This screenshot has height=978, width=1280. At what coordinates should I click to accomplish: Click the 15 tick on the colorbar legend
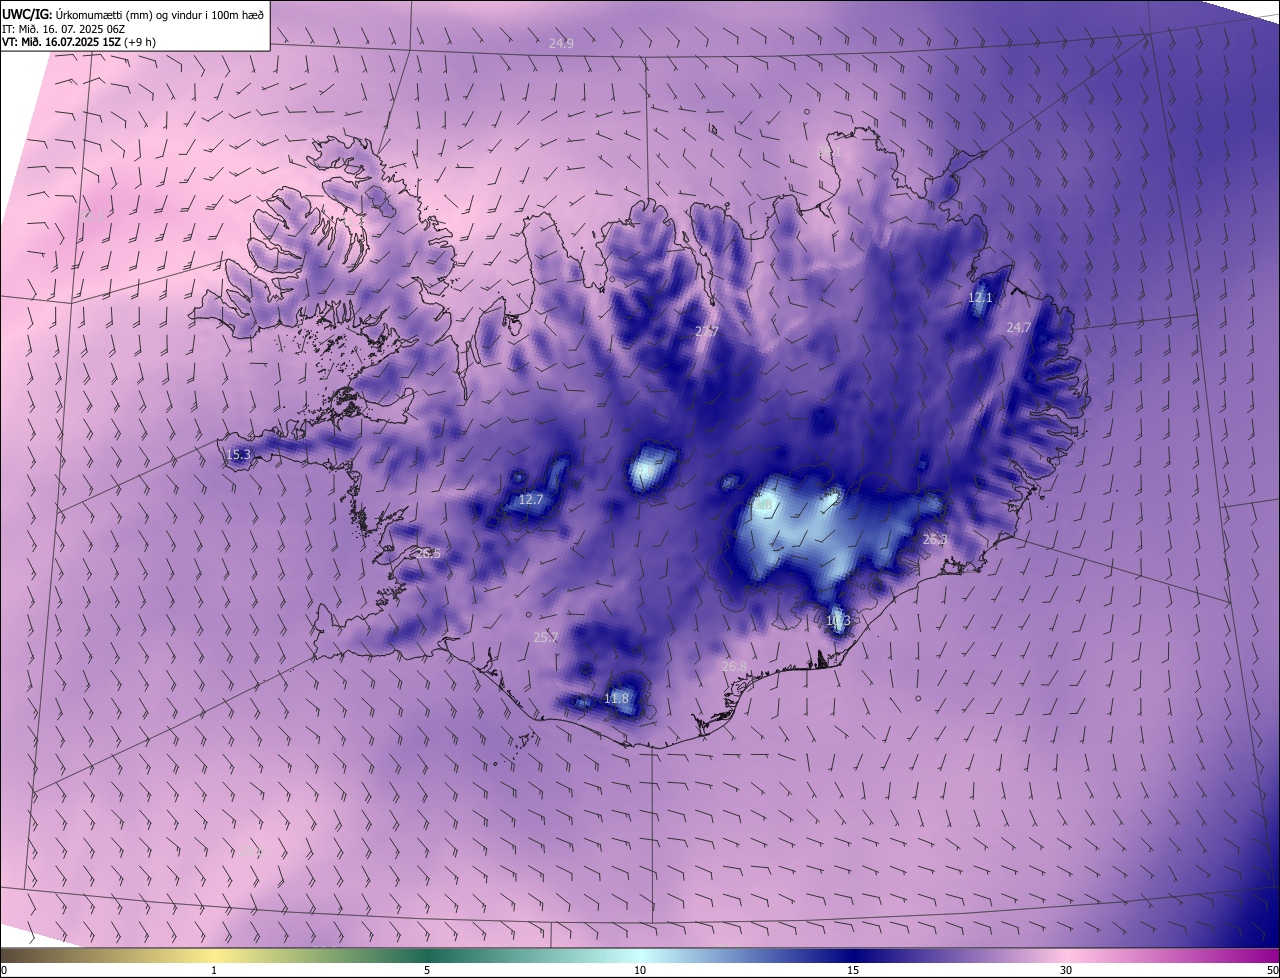coord(853,970)
